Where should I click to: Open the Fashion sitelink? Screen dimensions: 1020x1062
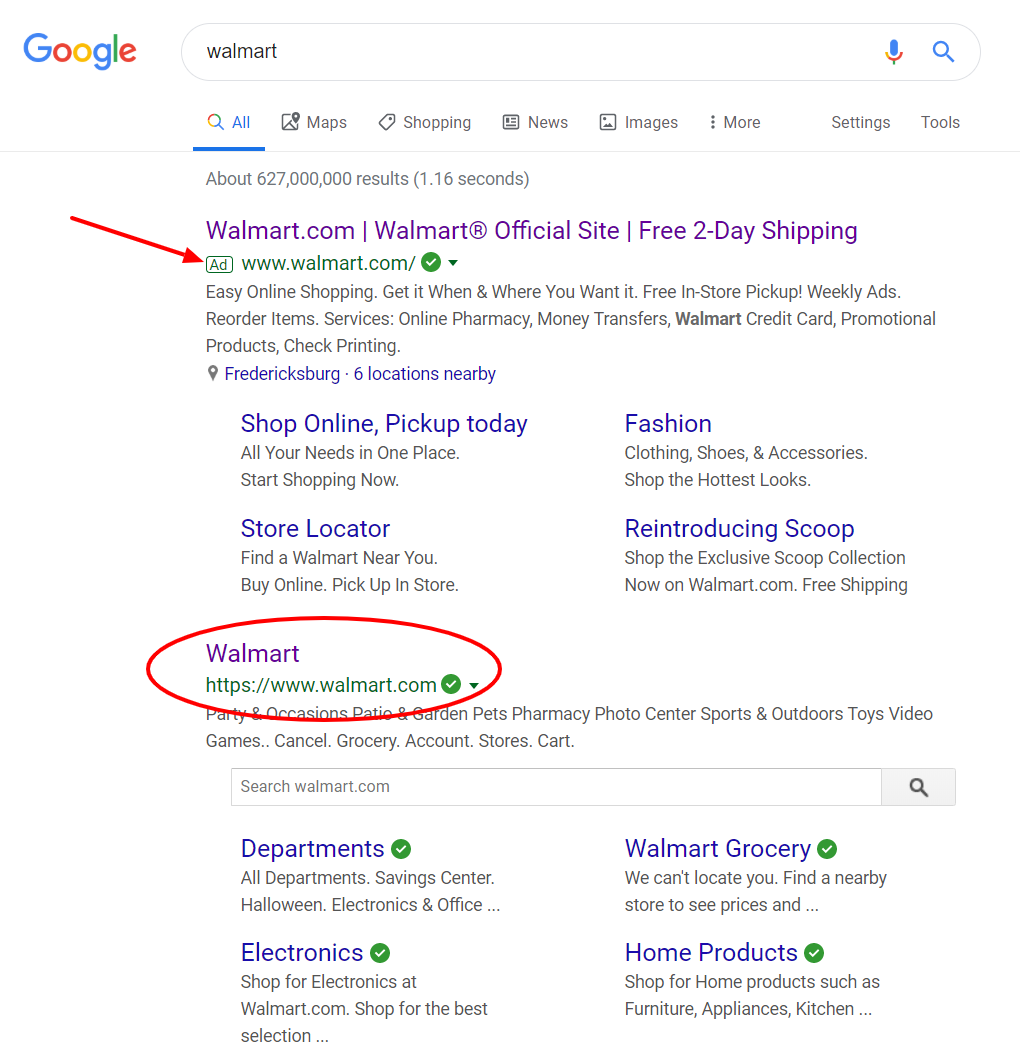[668, 424]
